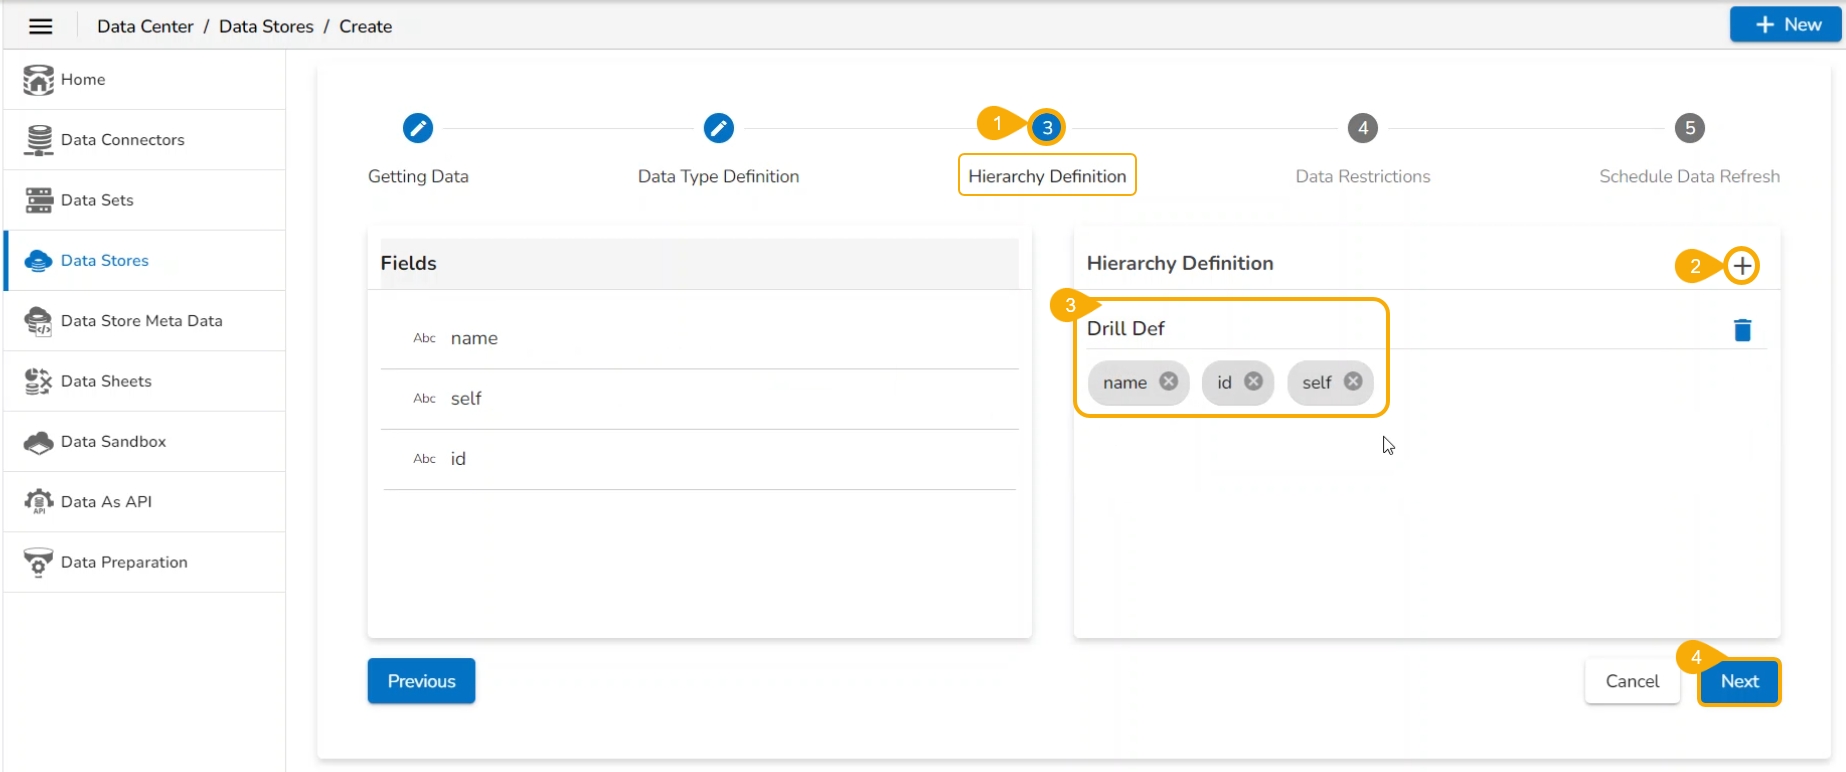The width and height of the screenshot is (1846, 772).
Task: Remove the name chip from Drill Def
Action: tap(1168, 381)
